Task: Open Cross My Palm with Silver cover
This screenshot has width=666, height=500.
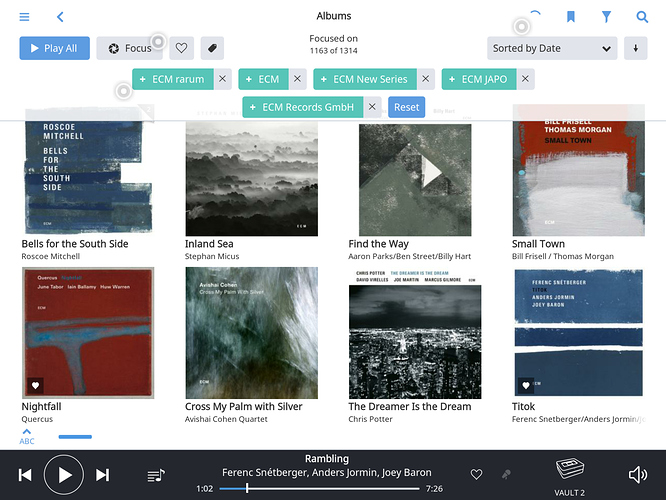Action: 251,333
